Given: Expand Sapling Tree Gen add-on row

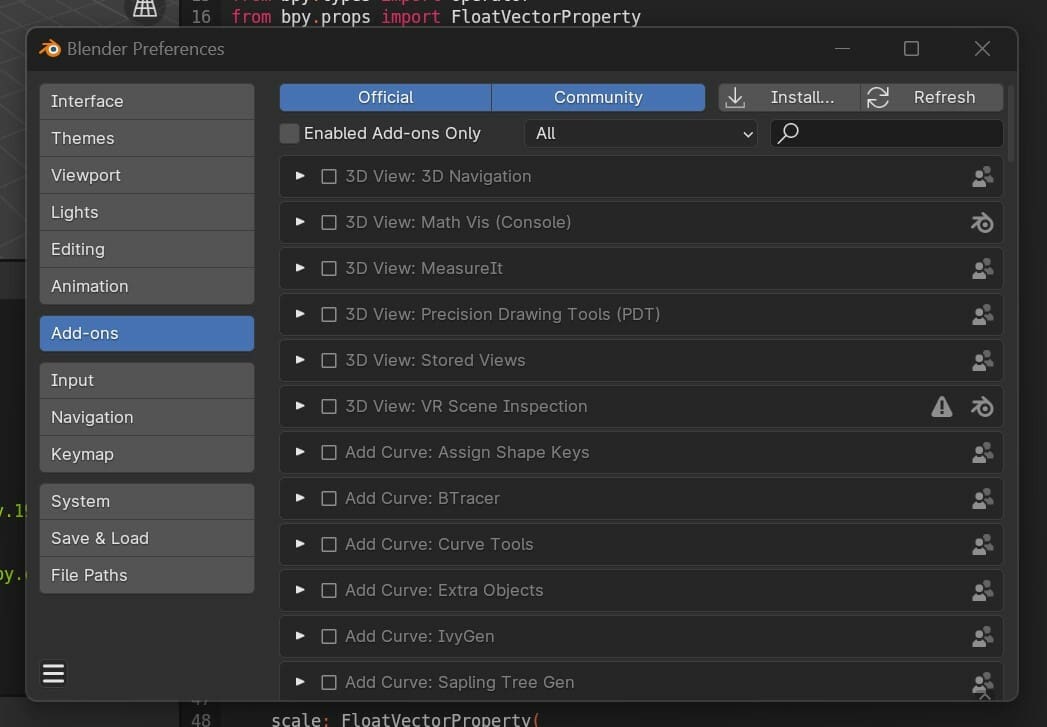Looking at the screenshot, I should pyautogui.click(x=300, y=682).
